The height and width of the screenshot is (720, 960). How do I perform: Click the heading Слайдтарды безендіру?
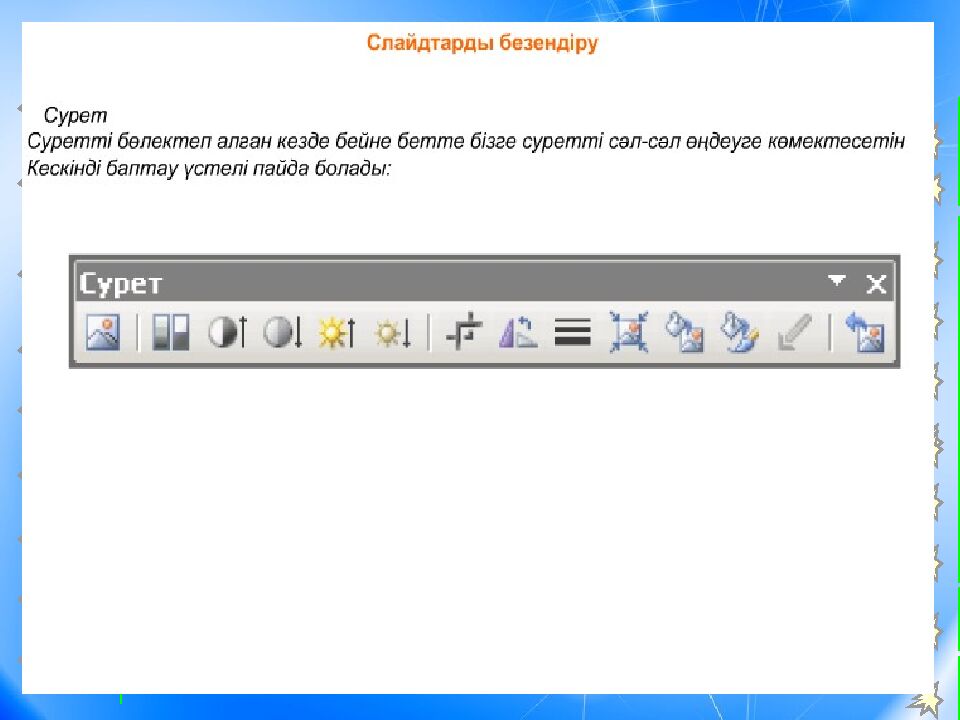[482, 44]
